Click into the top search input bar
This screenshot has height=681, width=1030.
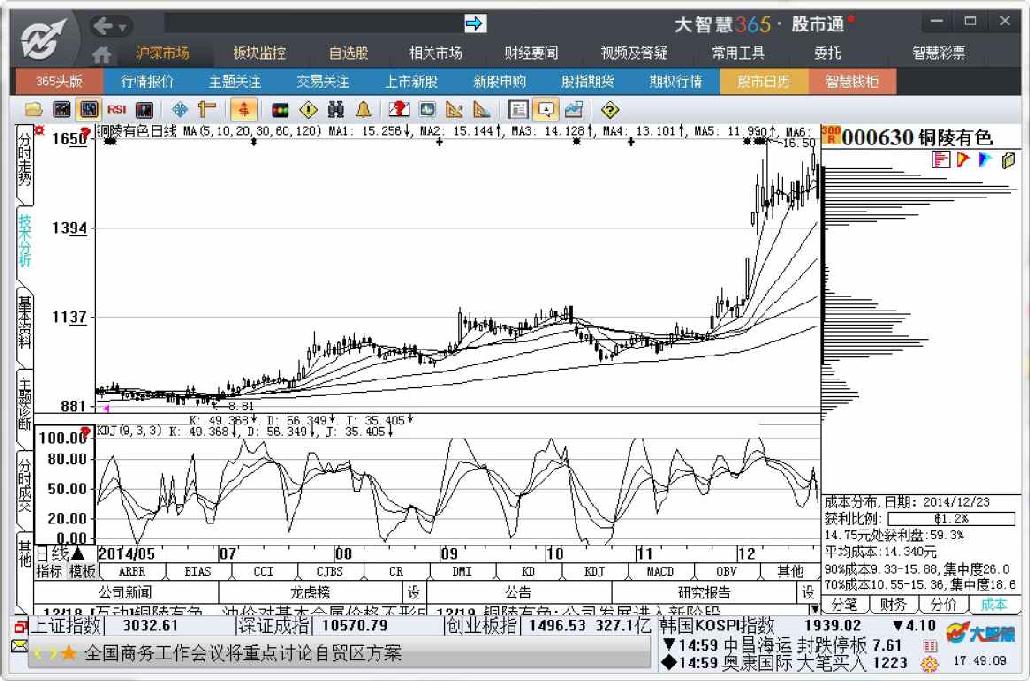[313, 24]
